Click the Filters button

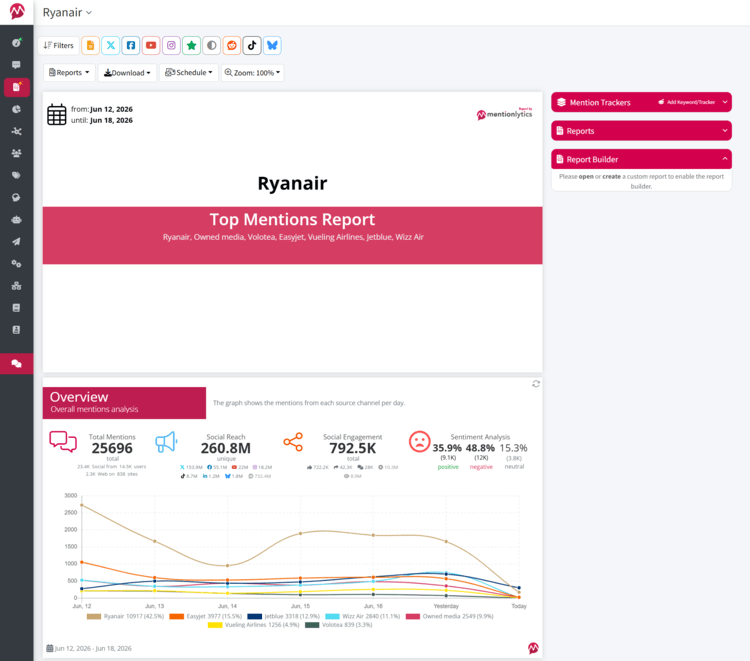(58, 45)
